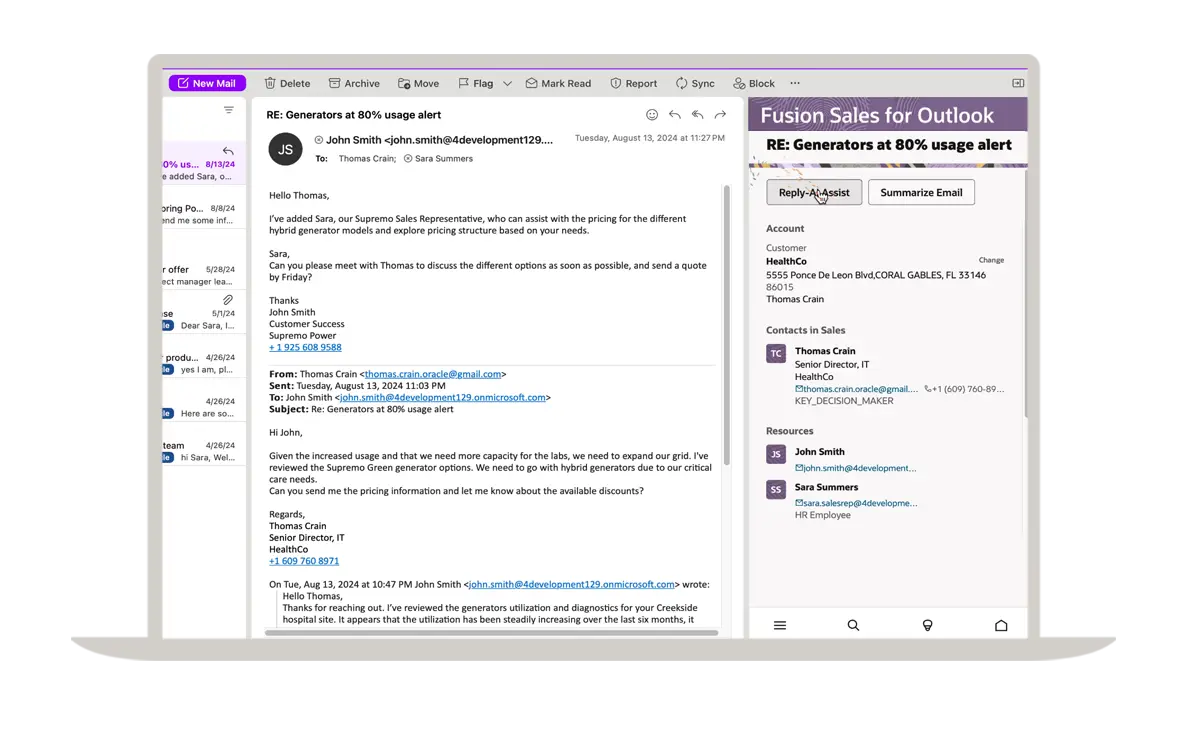The height and width of the screenshot is (742, 1187).
Task: Delete the open email
Action: 287,84
